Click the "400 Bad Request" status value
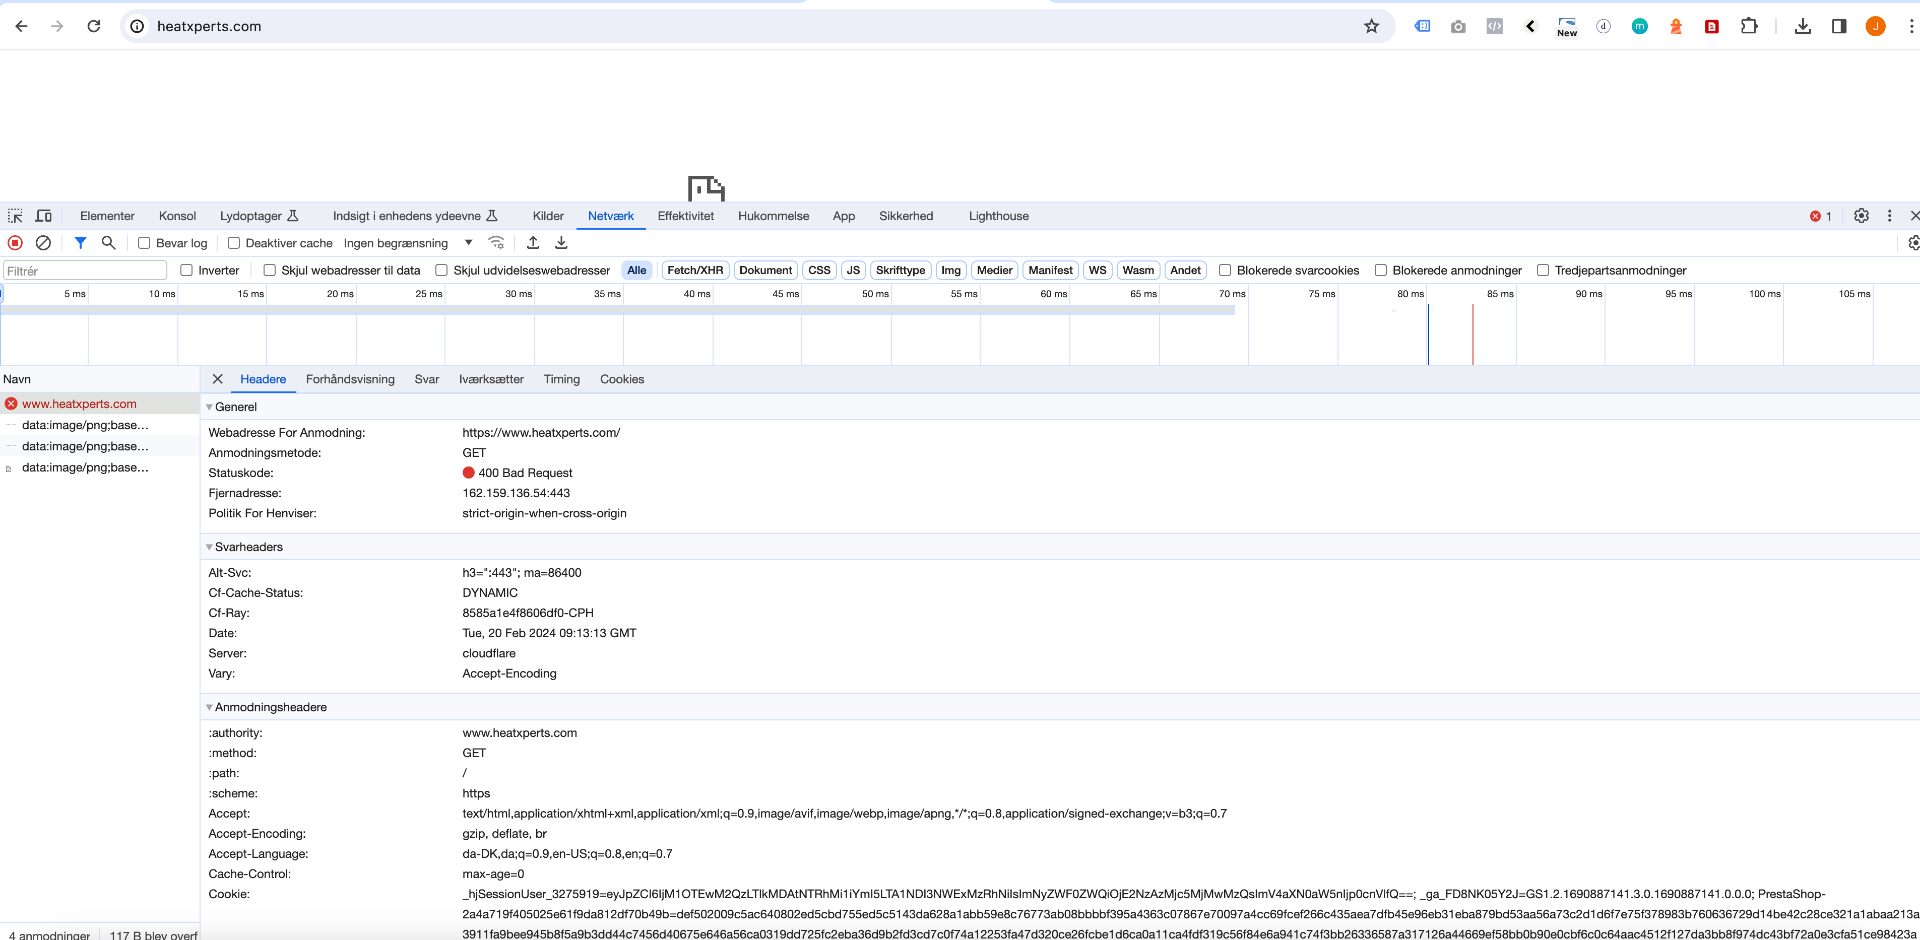 coord(525,473)
